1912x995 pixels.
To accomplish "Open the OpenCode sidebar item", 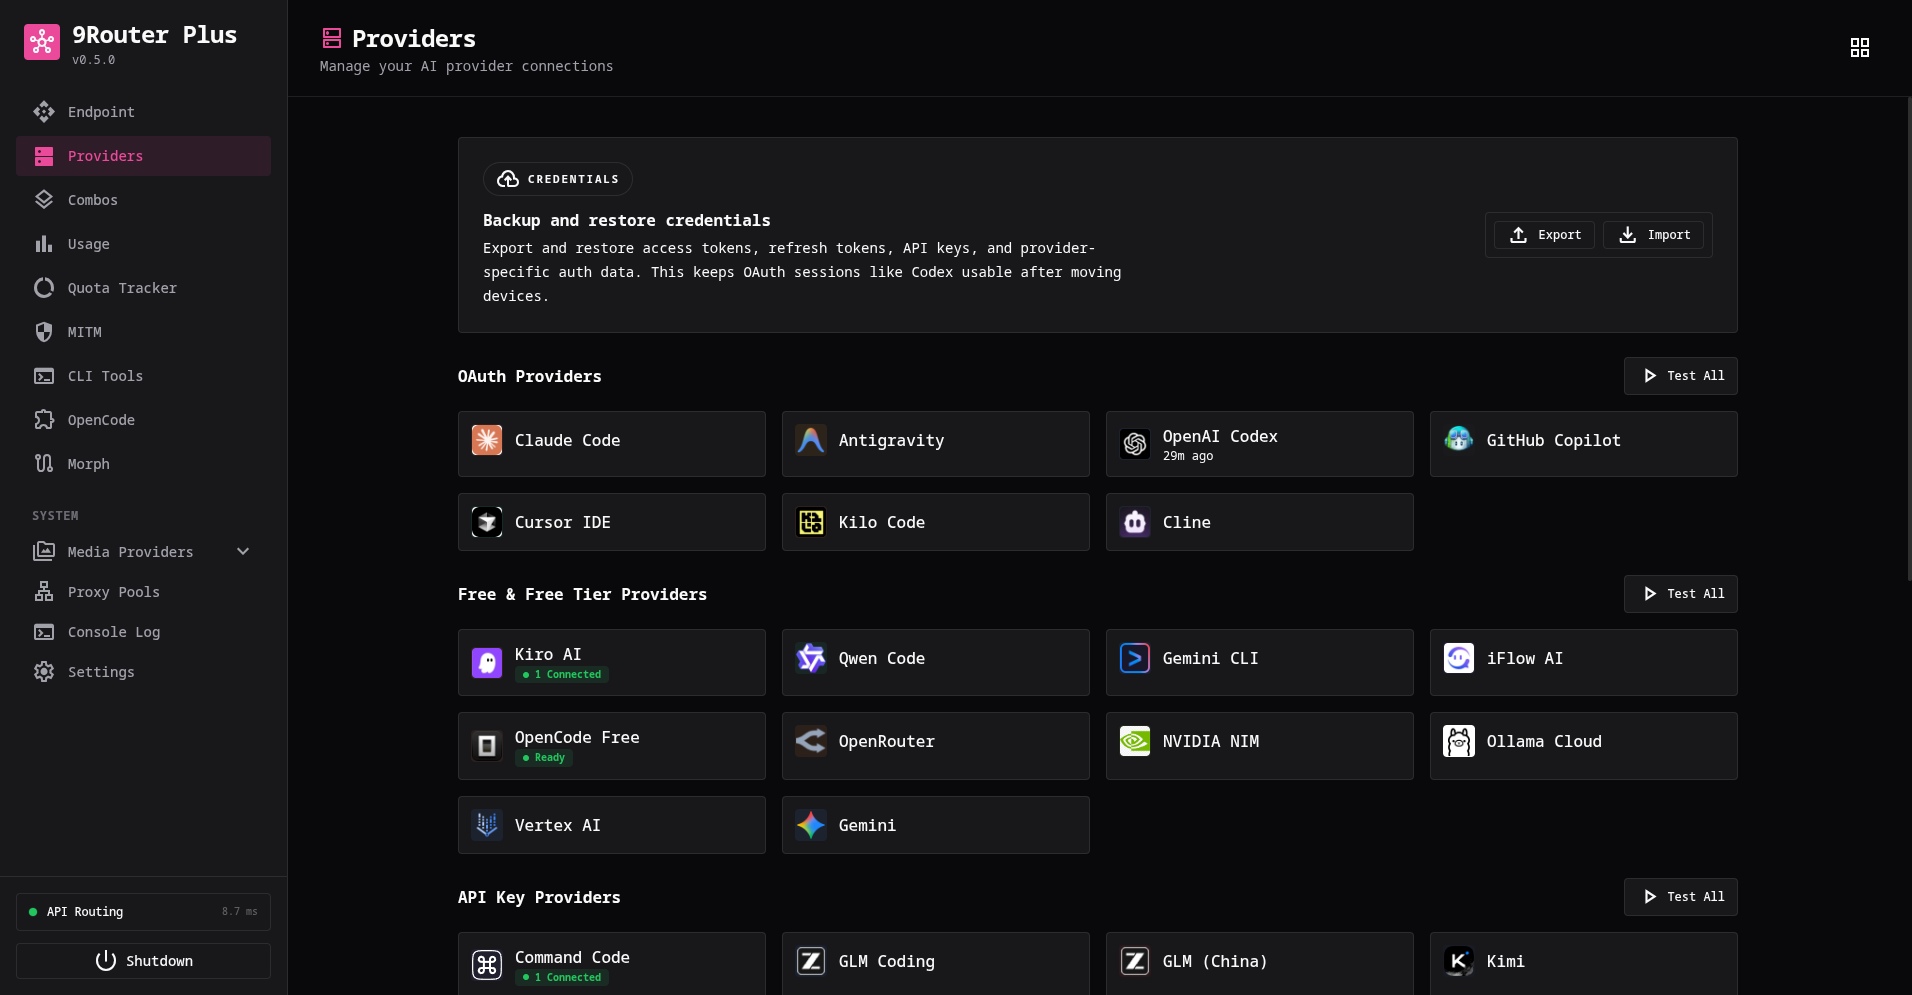I will coord(143,420).
